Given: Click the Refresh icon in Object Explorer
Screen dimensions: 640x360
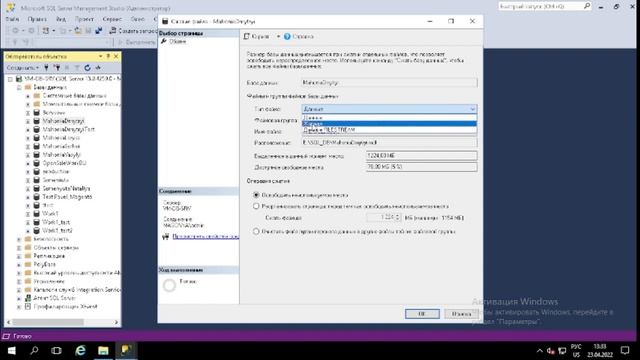Looking at the screenshot, I should click(87, 68).
